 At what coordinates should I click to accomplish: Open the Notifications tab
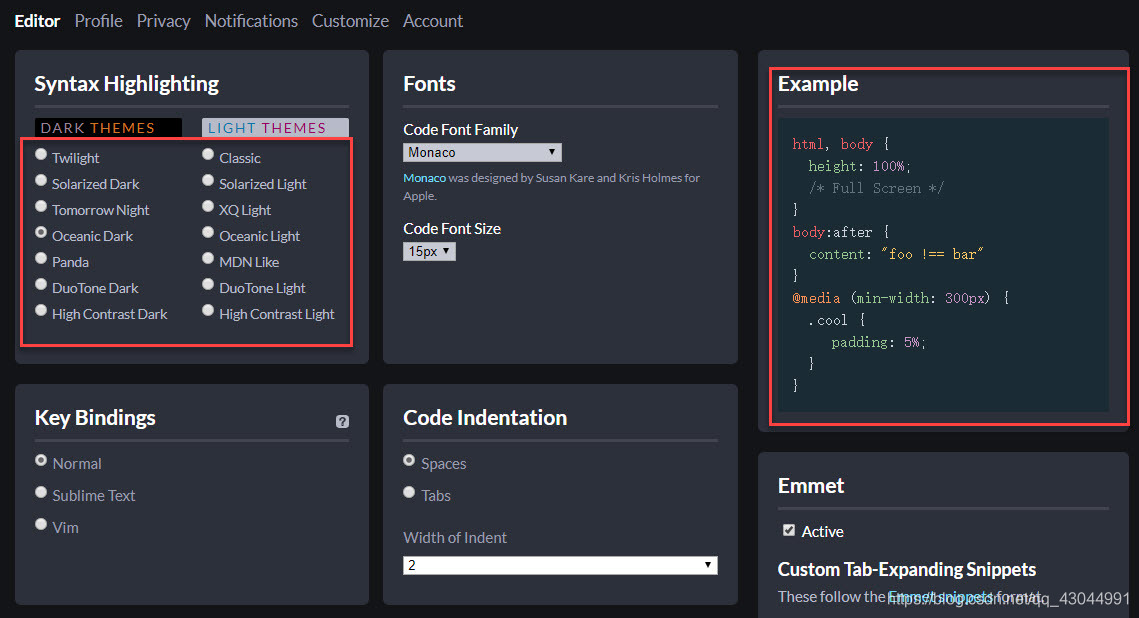[251, 21]
